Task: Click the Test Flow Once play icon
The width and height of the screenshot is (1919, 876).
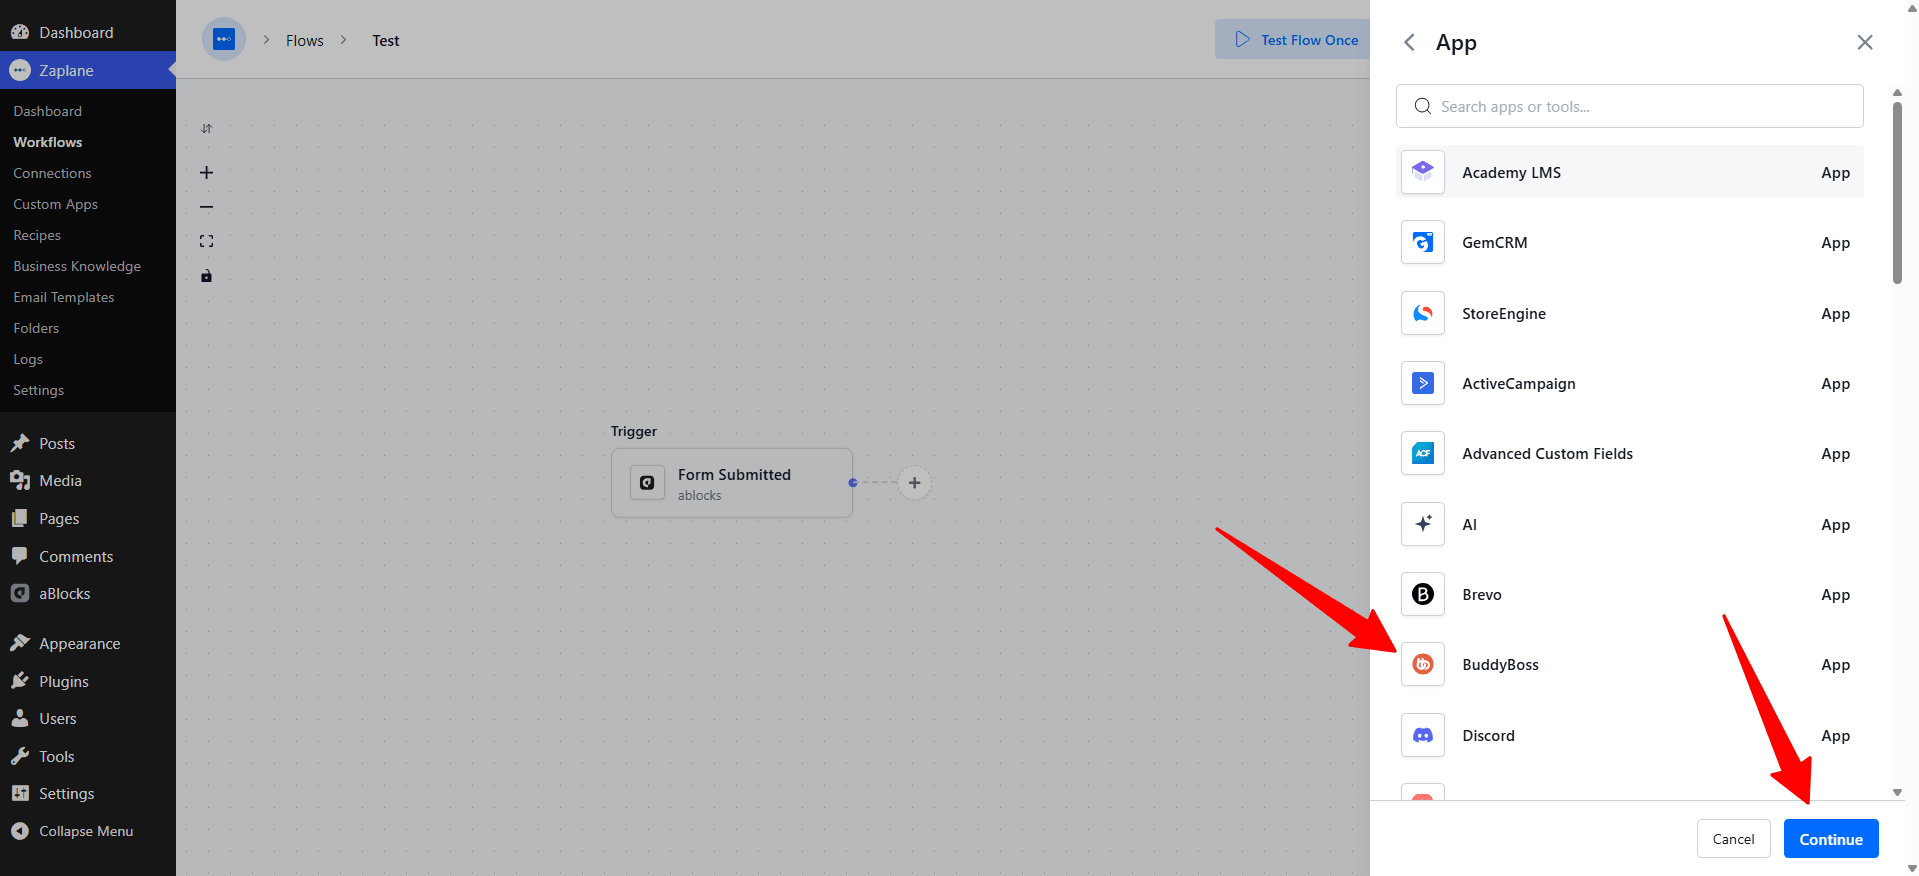Action: point(1243,39)
